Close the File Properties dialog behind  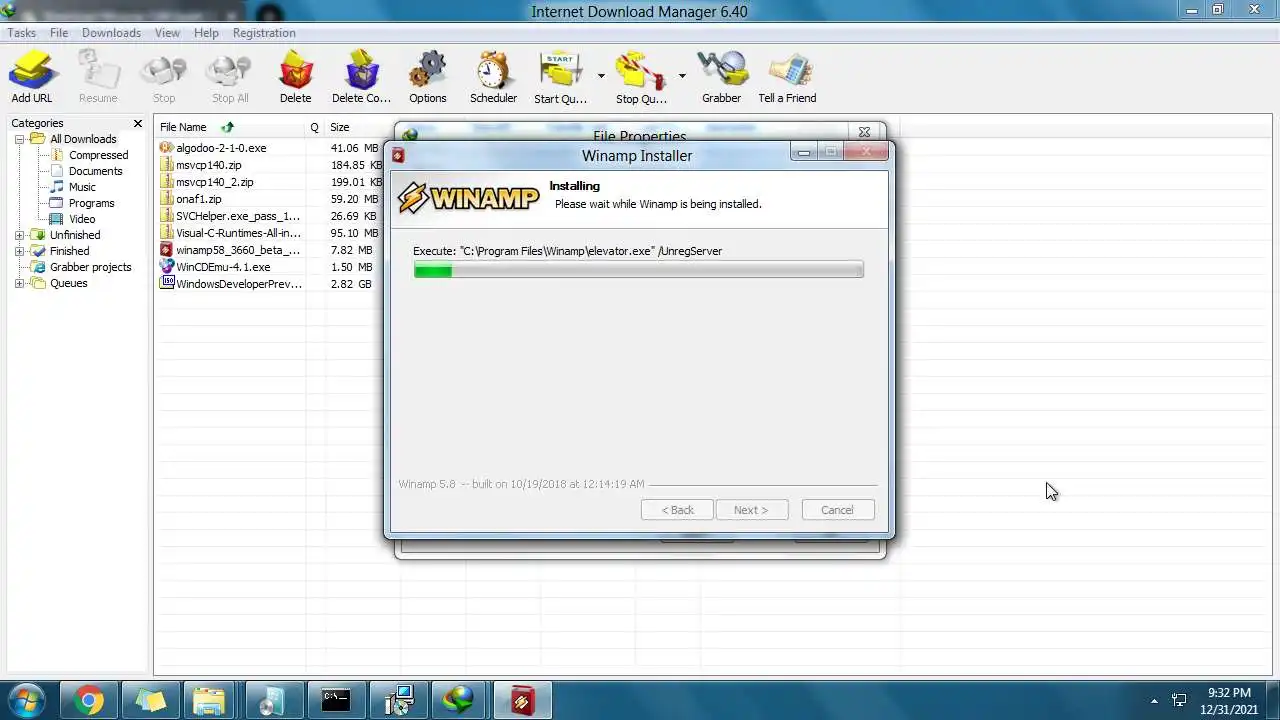(865, 132)
